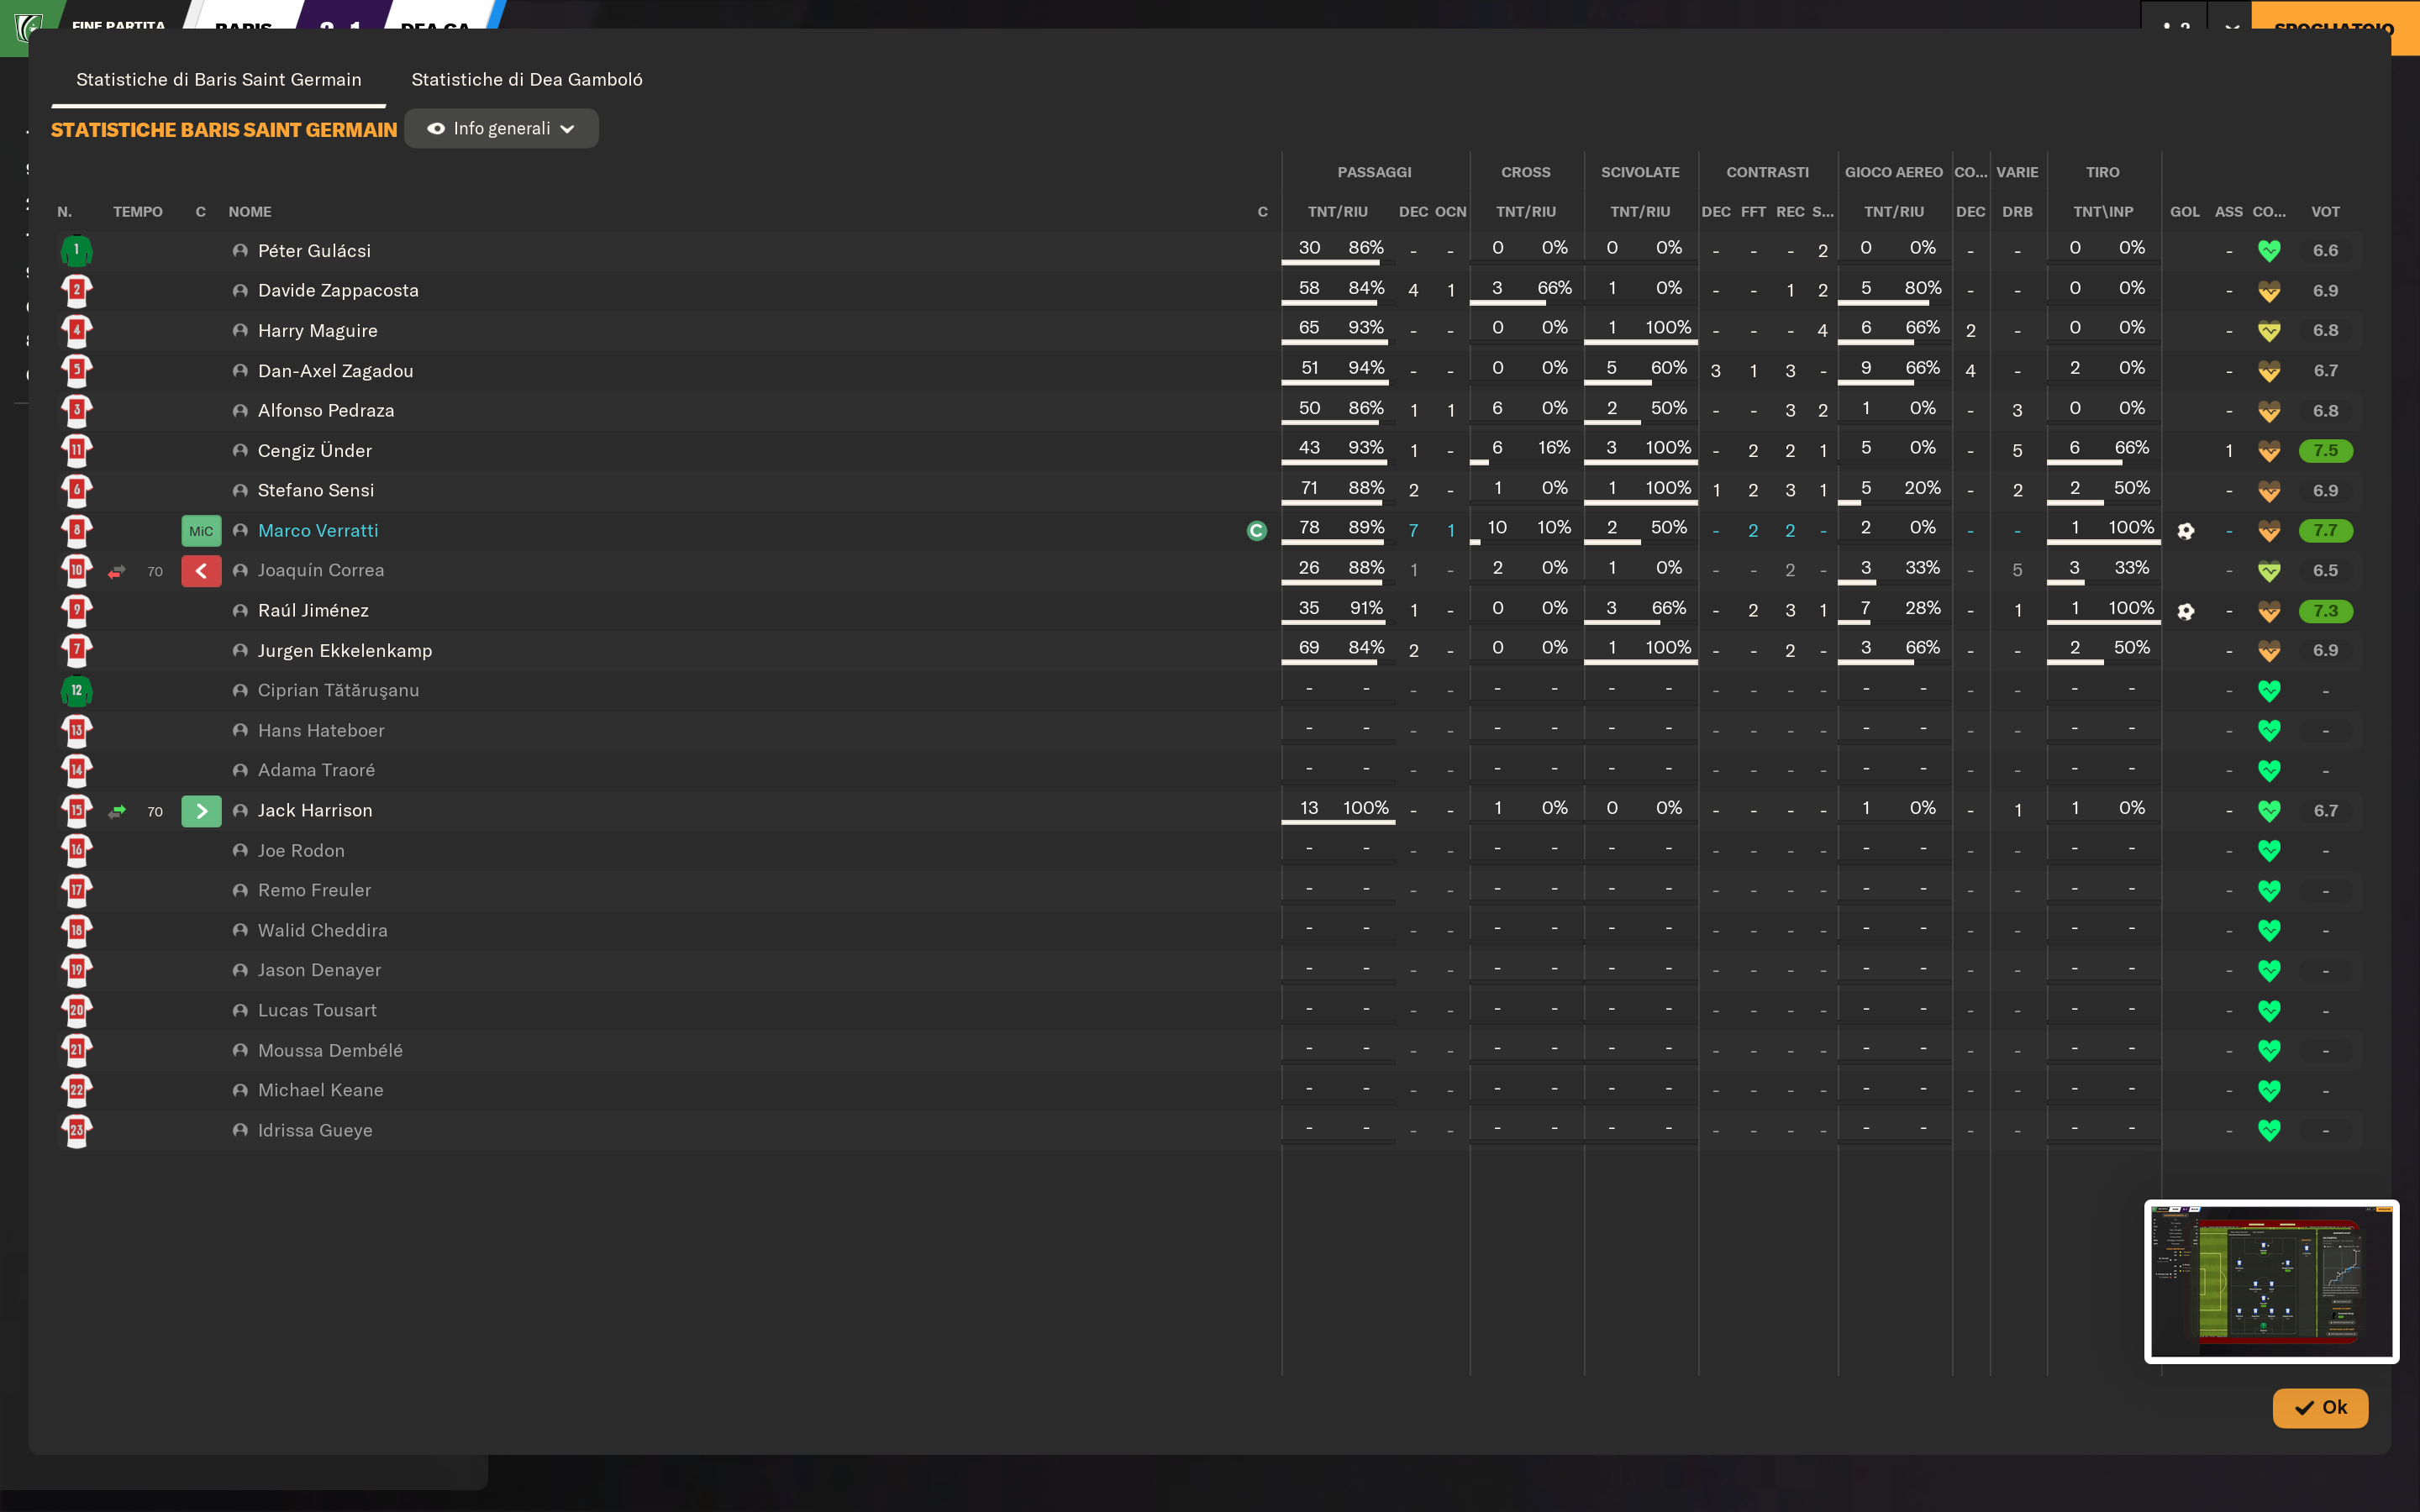Image resolution: width=2420 pixels, height=1512 pixels.
Task: Click Walid Cheddira's number 18 shirt icon
Action: (x=77, y=930)
